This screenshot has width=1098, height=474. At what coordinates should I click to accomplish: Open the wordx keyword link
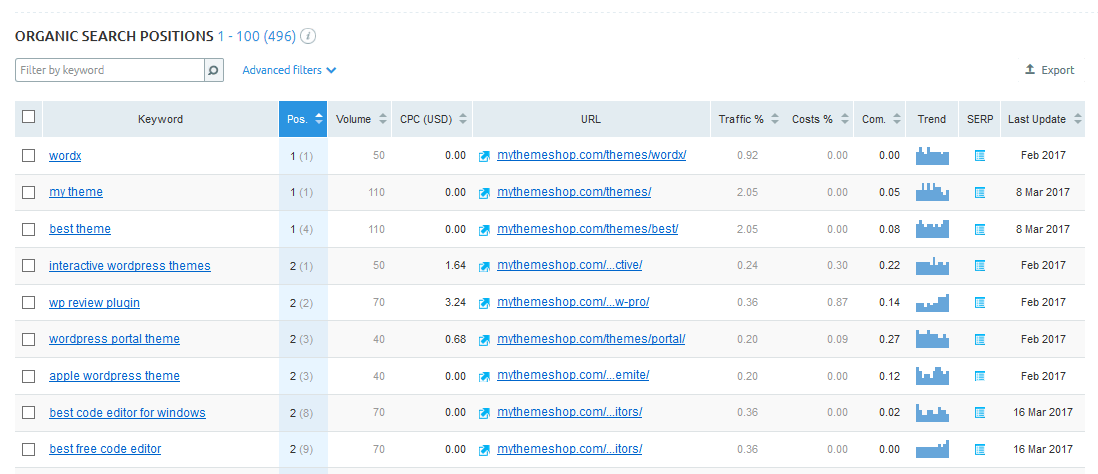(65, 155)
